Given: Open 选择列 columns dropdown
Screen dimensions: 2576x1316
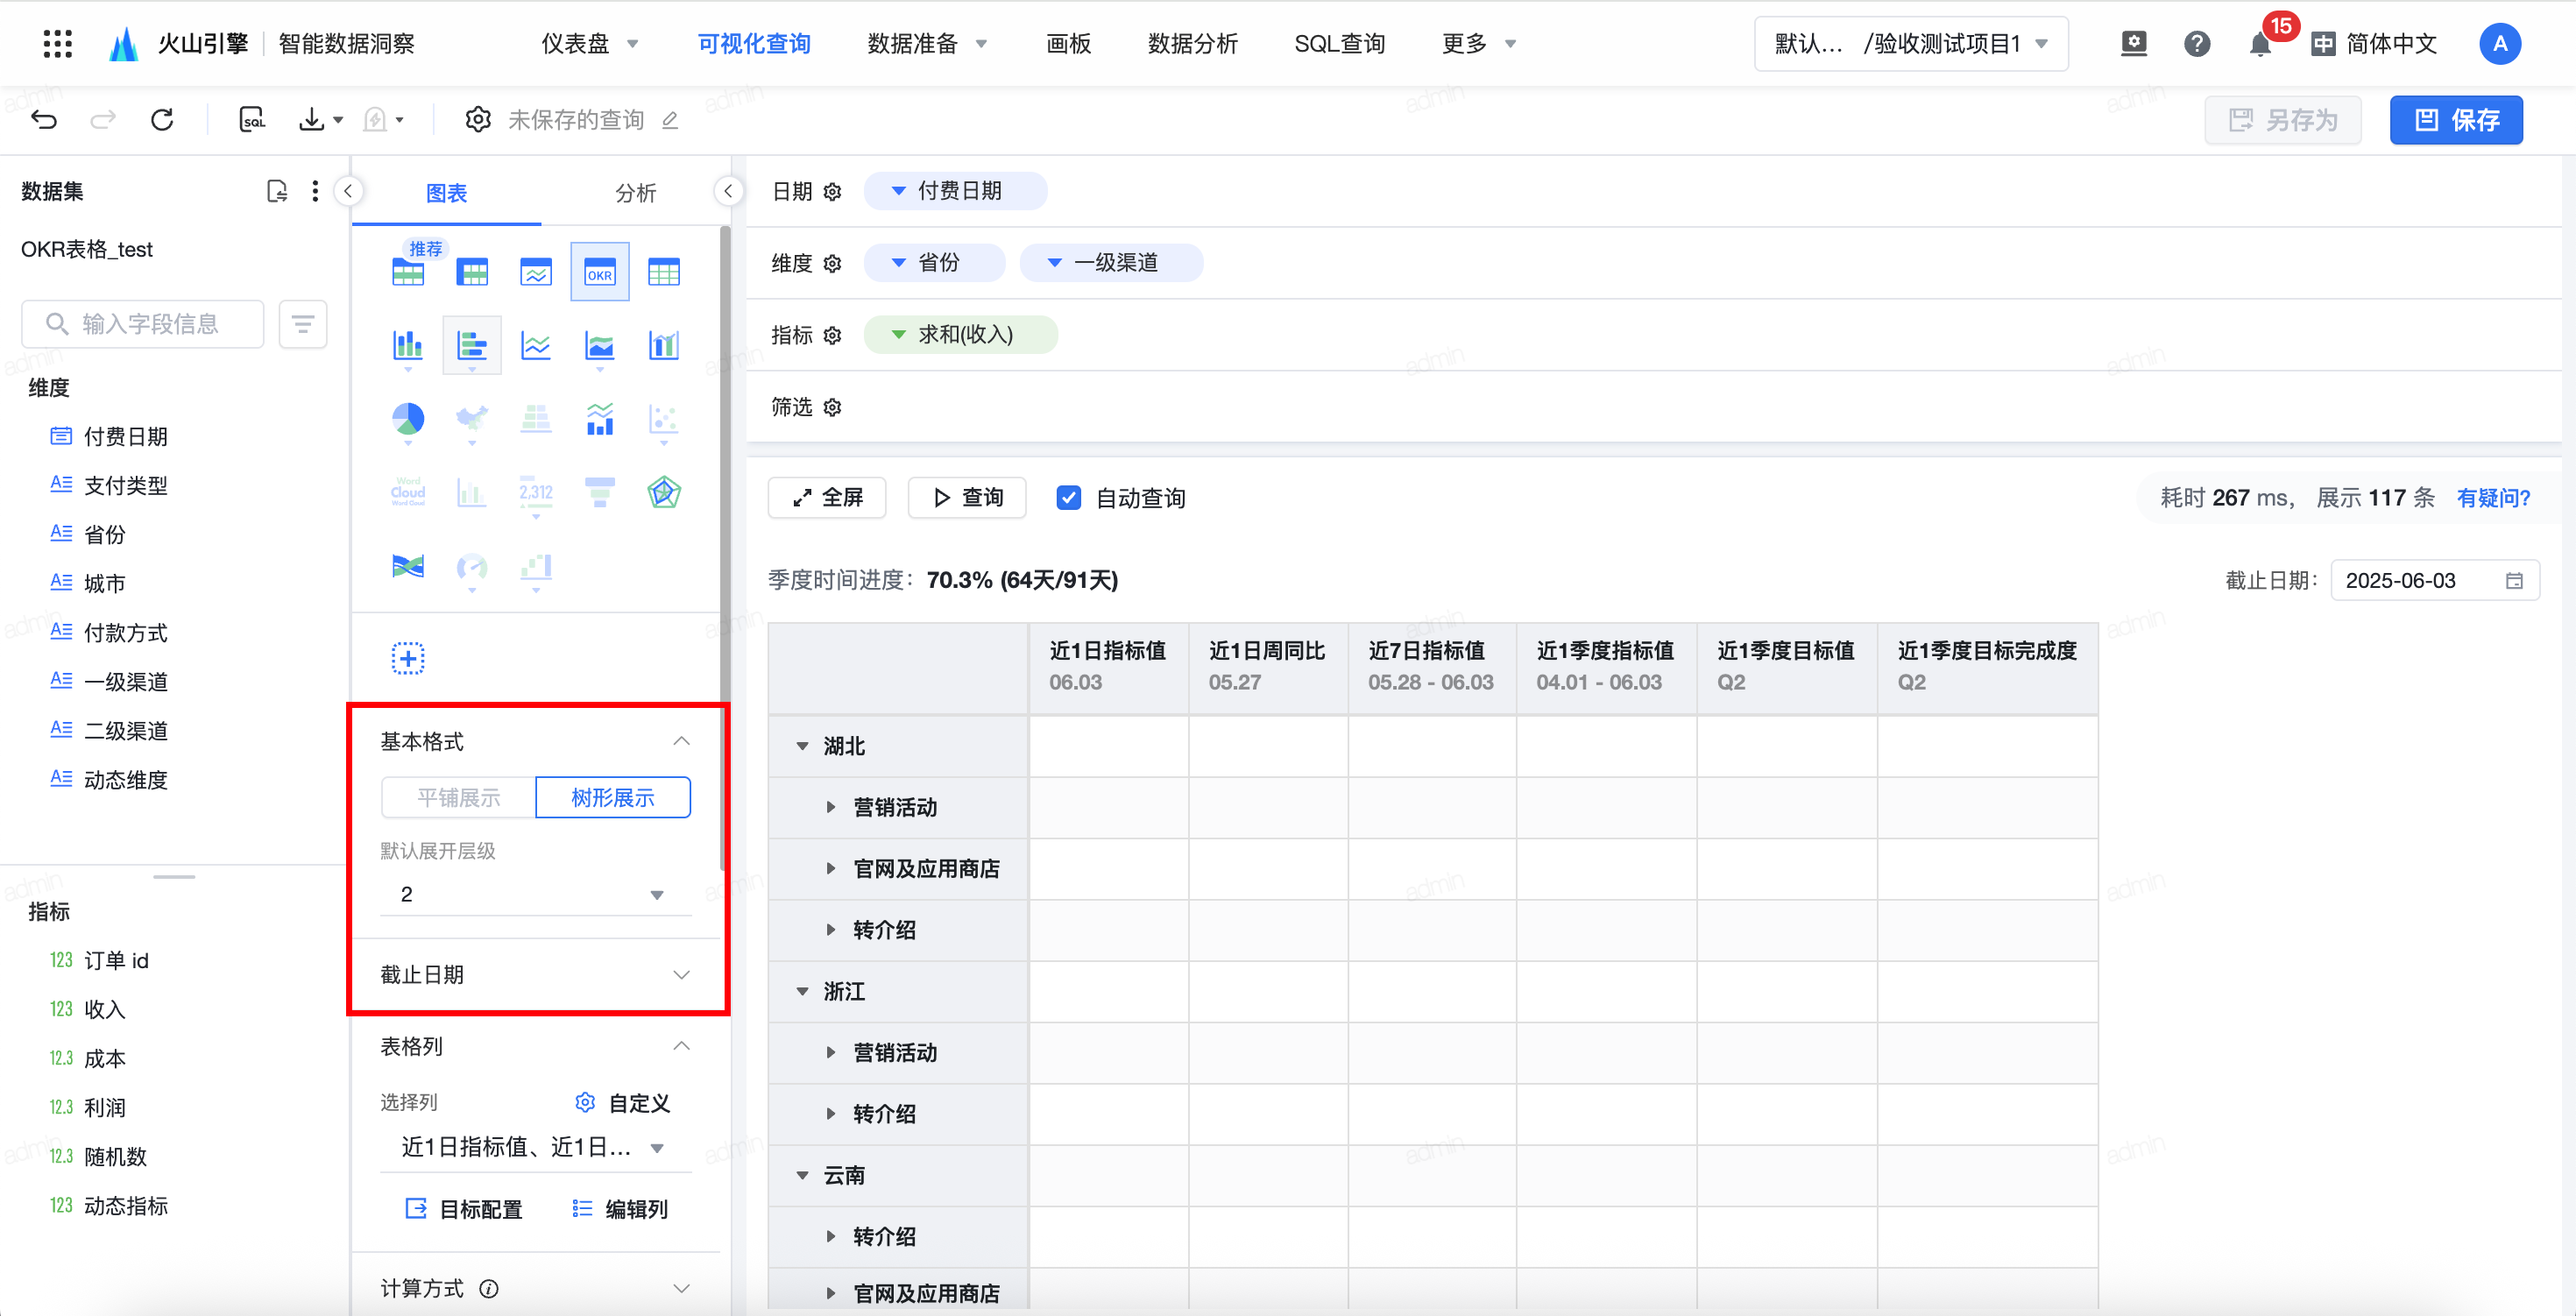Looking at the screenshot, I should coord(536,1148).
